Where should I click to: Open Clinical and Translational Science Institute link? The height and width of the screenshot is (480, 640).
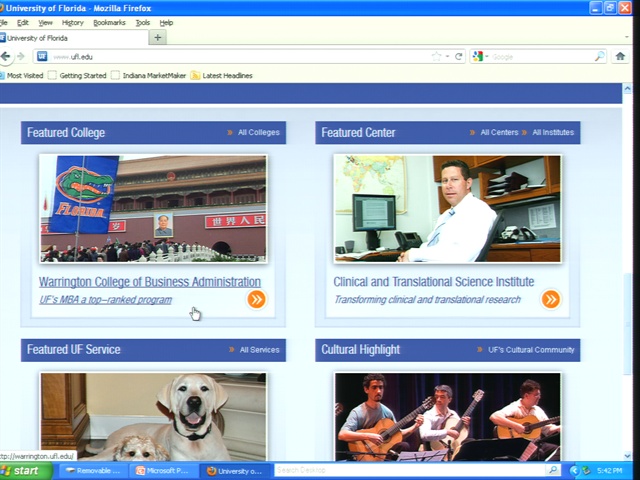coord(433,282)
